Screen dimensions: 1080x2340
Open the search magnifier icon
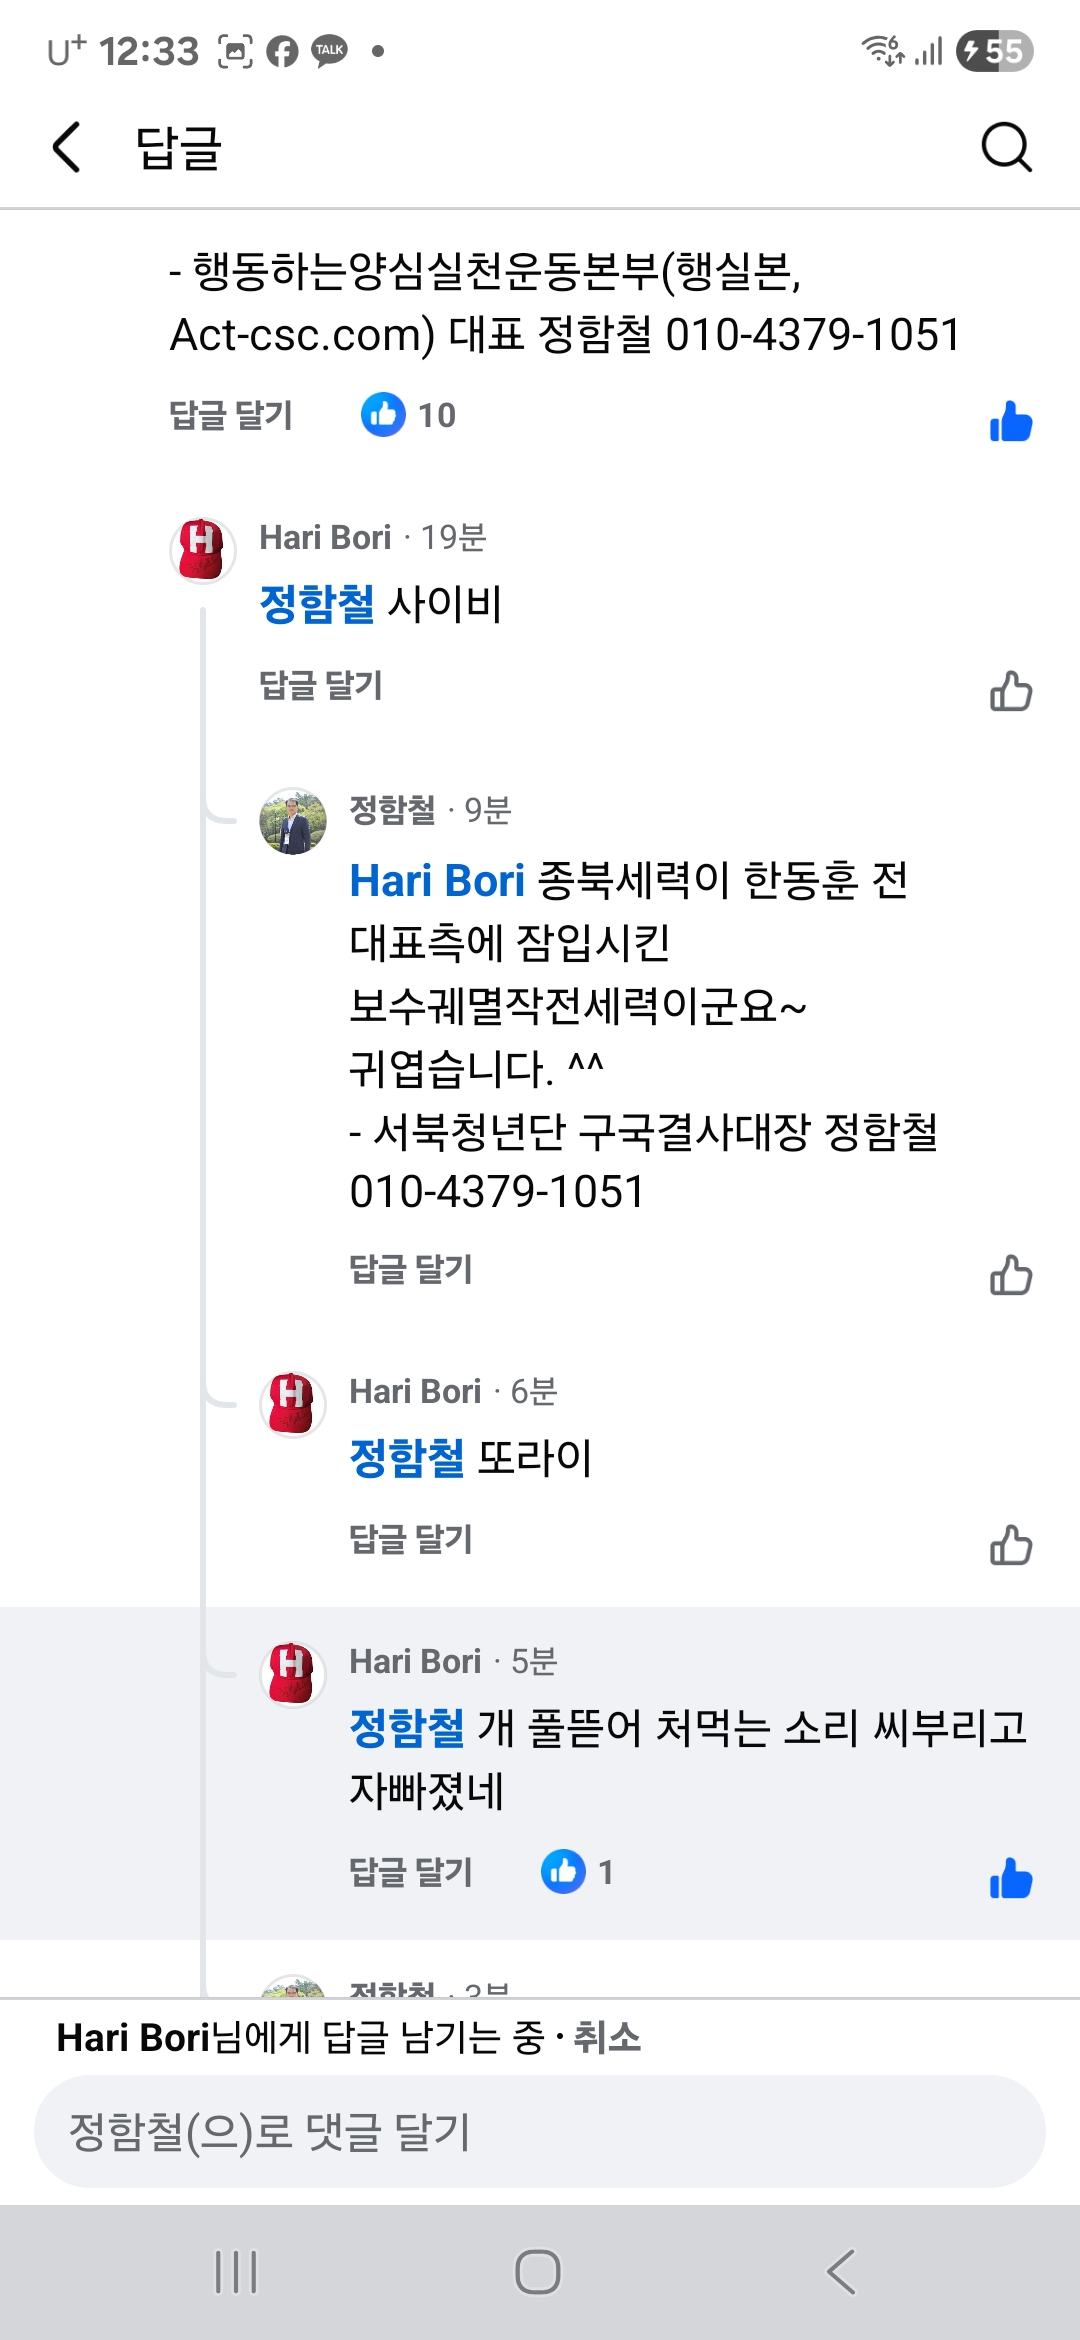coord(1006,148)
